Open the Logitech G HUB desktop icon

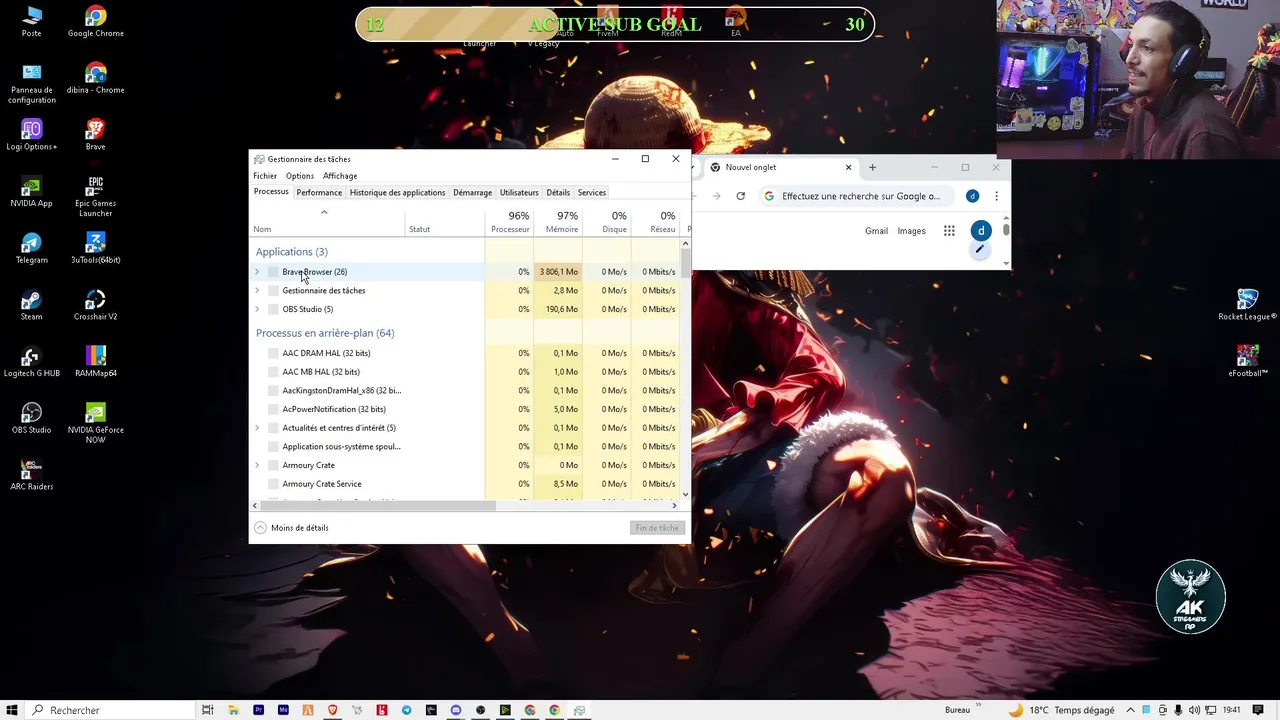31,362
